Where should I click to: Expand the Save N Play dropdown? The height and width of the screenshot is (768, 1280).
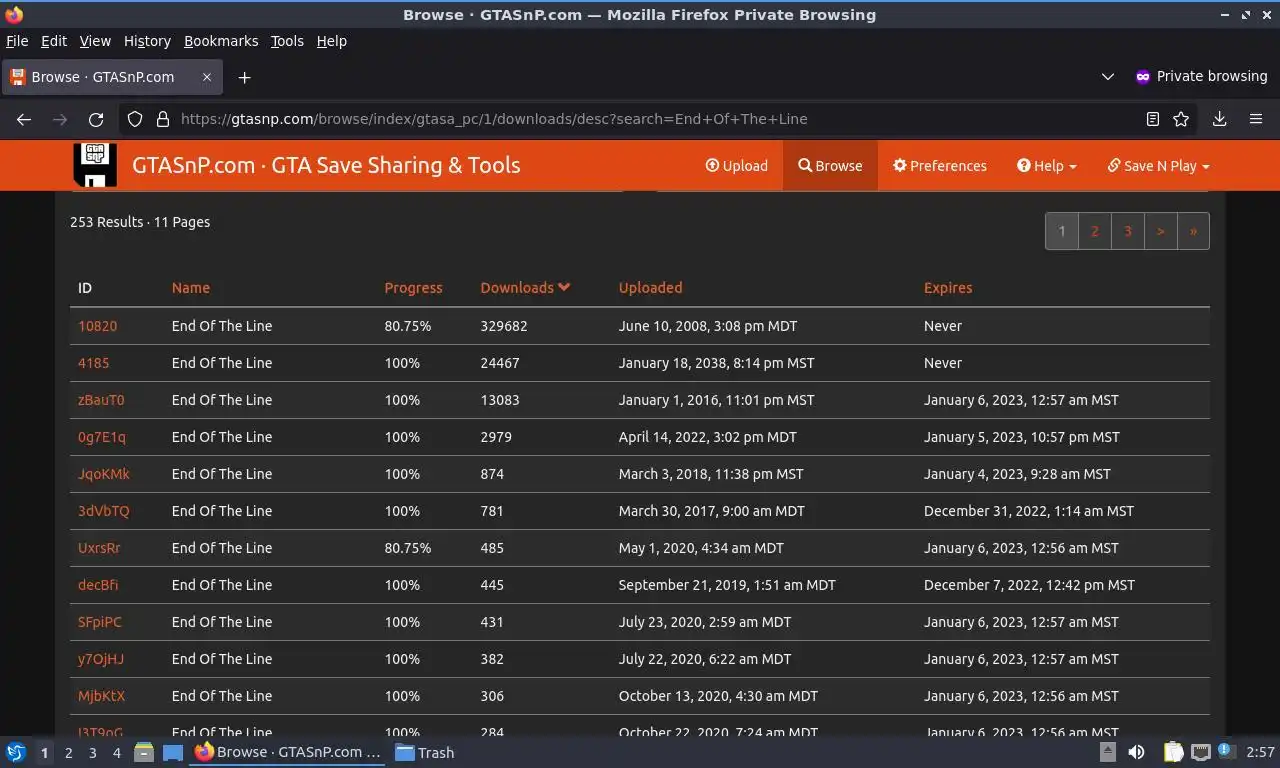1158,166
